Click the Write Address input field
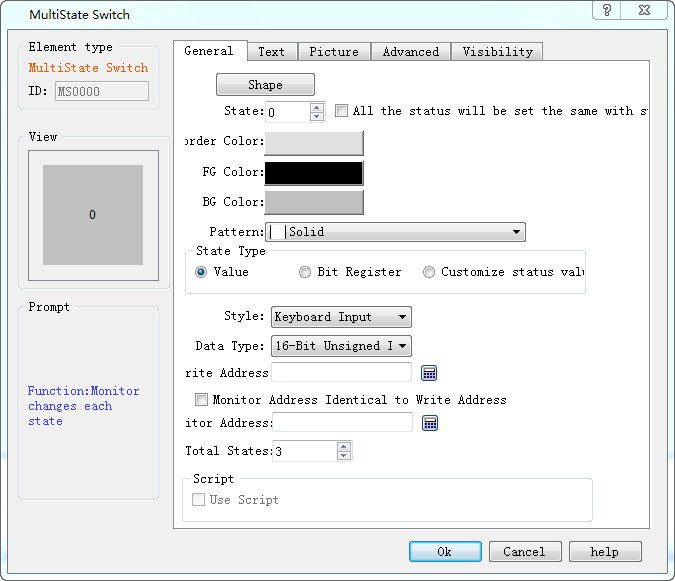 tap(341, 372)
